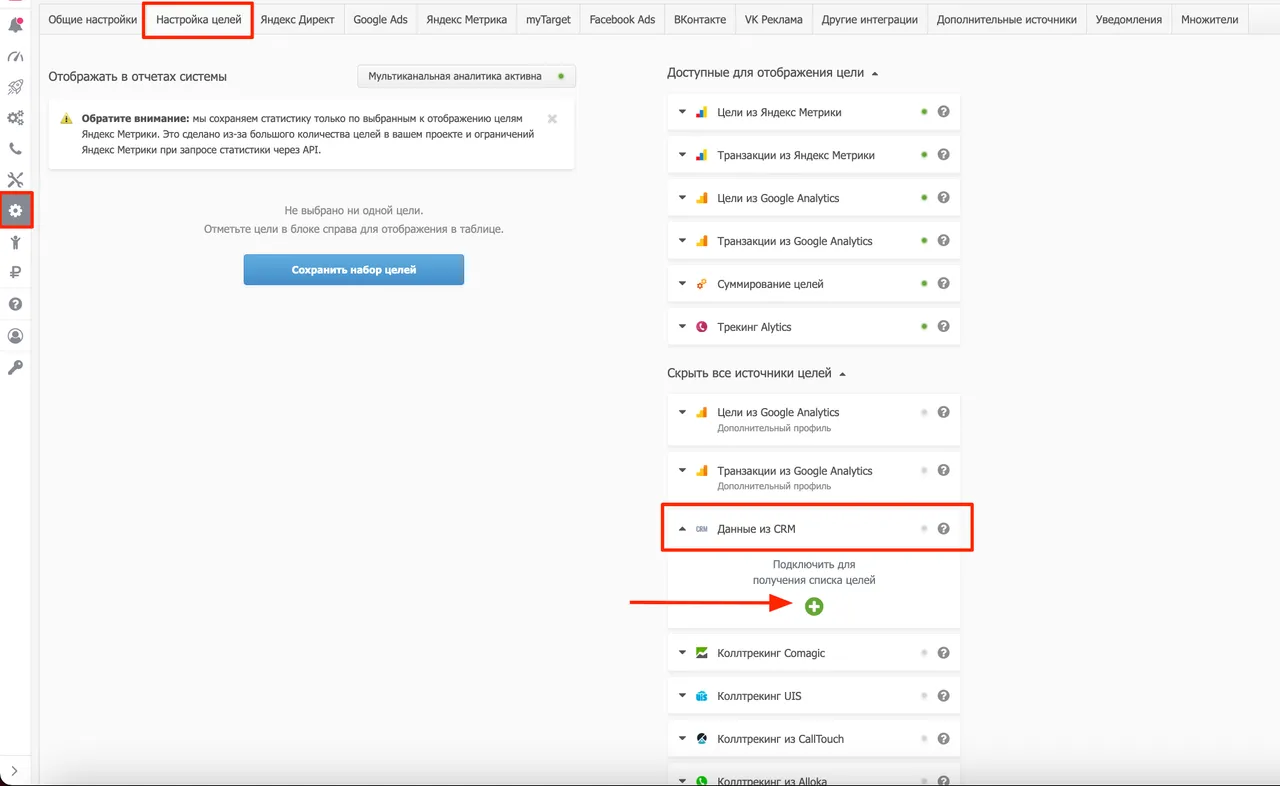
Task: Open help for Коллтрекинг из CallTouch
Action: [943, 738]
